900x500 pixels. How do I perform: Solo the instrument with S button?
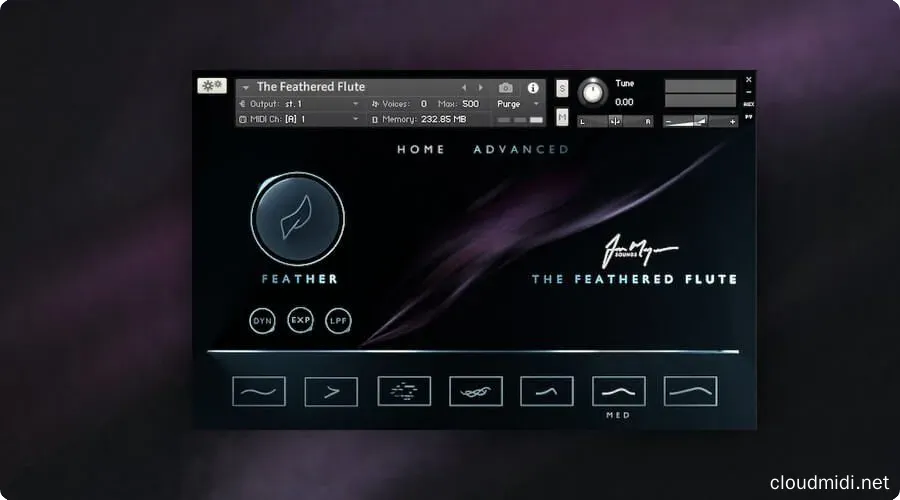coord(562,88)
